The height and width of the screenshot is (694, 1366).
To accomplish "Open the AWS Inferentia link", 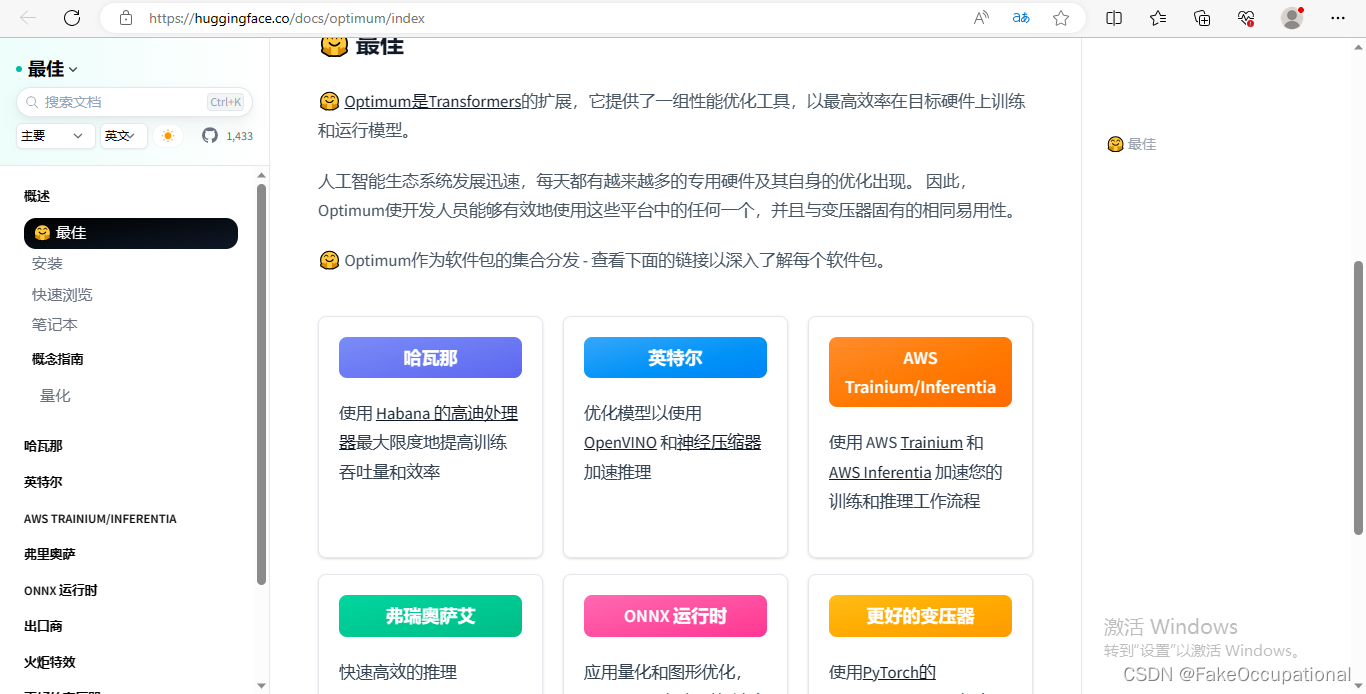I will click(880, 472).
